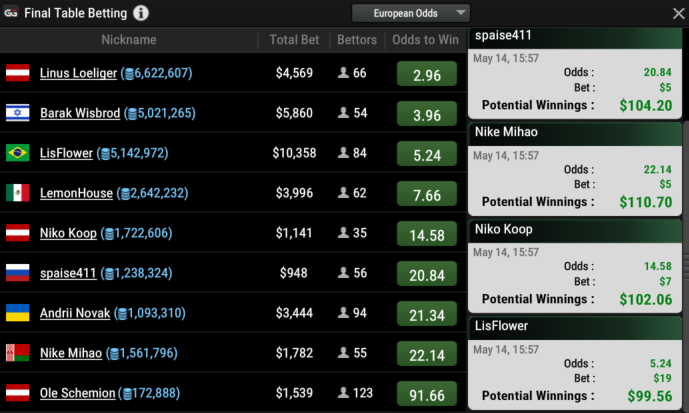Click bettors person icon in Ole Schemion row
689x413 pixels.
pyautogui.click(x=343, y=393)
